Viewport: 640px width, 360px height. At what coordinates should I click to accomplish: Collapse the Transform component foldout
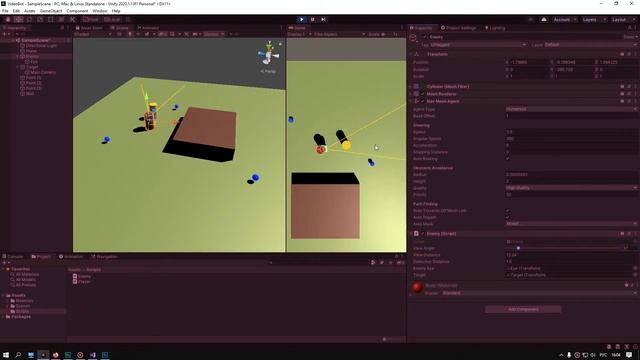pos(411,54)
